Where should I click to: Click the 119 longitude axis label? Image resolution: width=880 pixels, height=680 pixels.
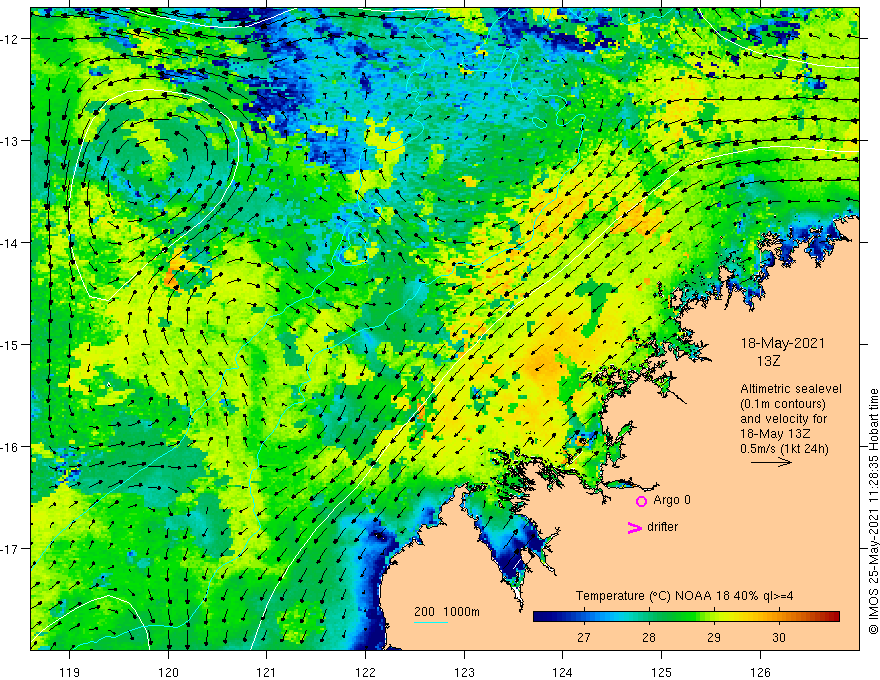click(70, 672)
